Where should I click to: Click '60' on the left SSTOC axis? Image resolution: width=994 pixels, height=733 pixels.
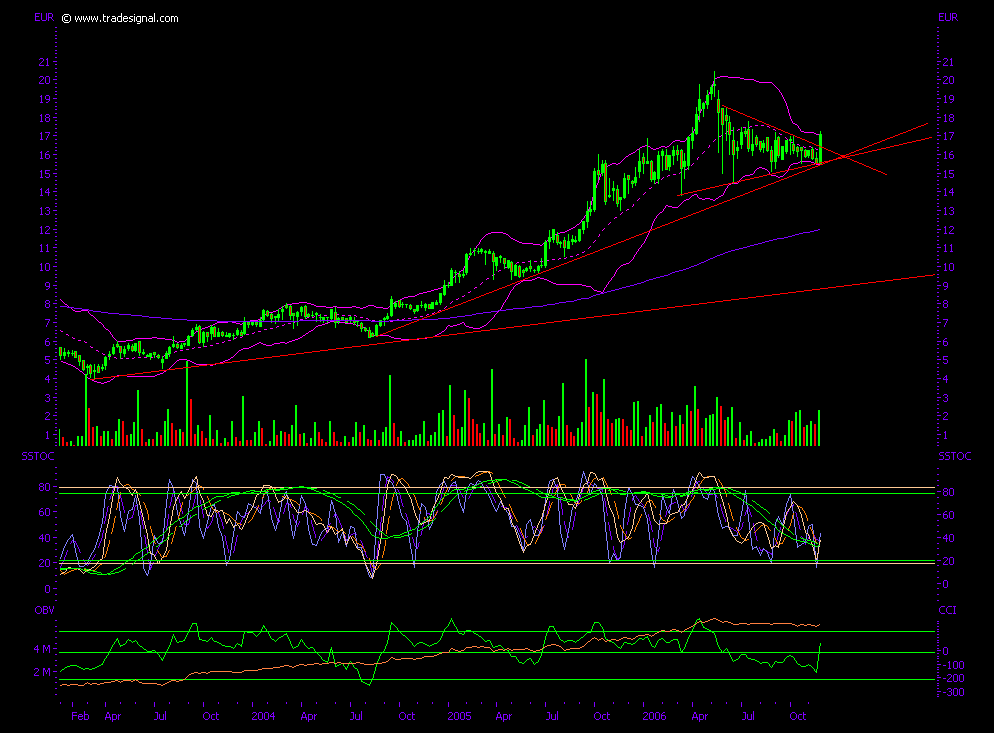click(44, 512)
